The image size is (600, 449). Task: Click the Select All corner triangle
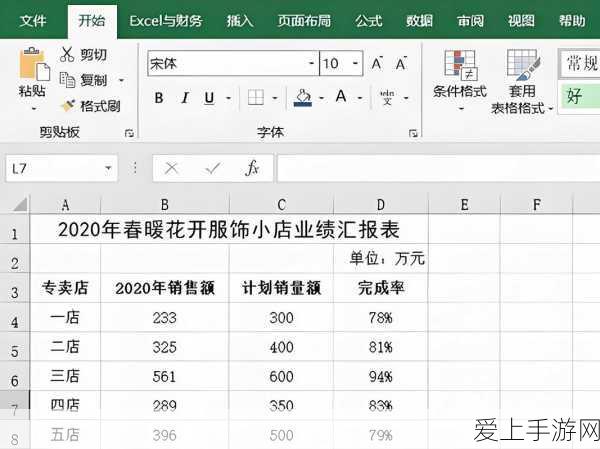[x=19, y=204]
